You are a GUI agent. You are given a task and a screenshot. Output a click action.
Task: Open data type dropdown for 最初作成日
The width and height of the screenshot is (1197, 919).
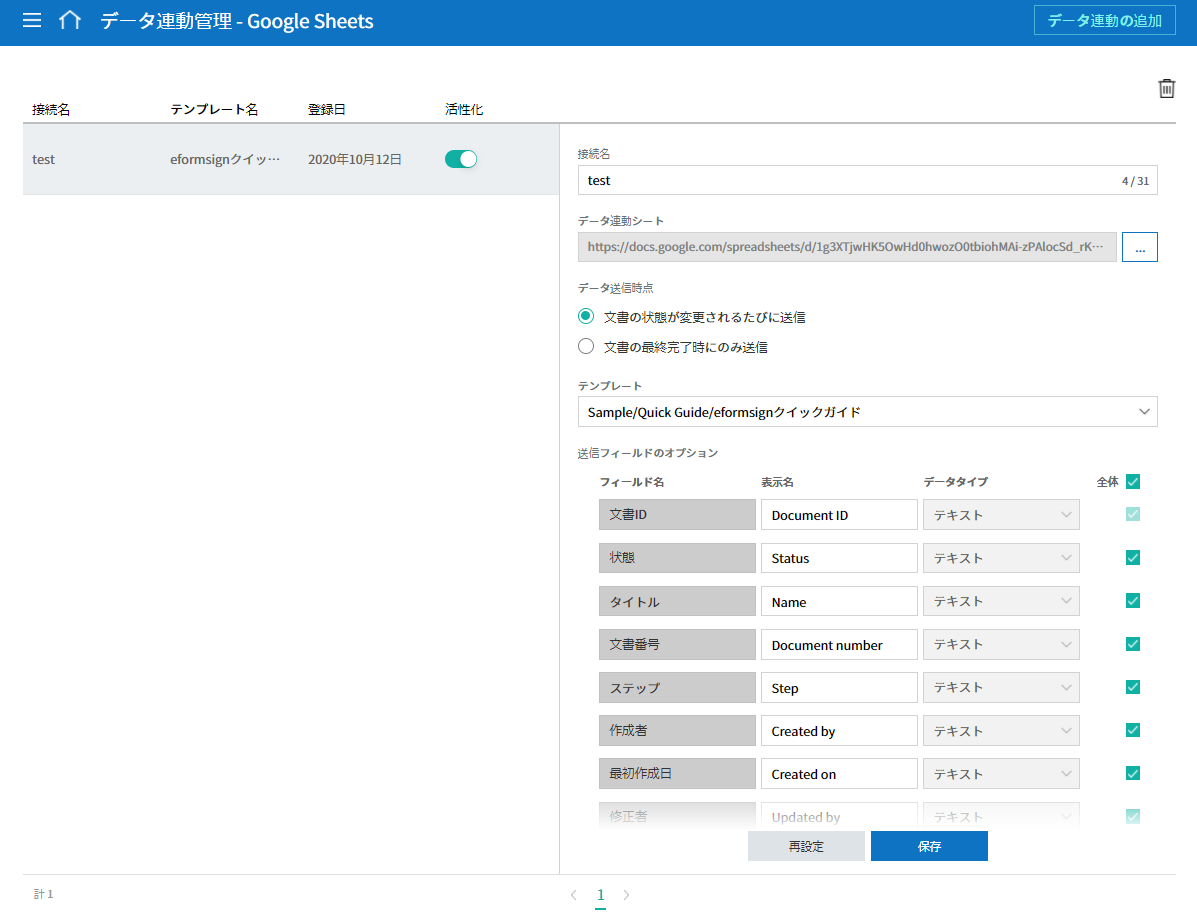coord(1001,774)
